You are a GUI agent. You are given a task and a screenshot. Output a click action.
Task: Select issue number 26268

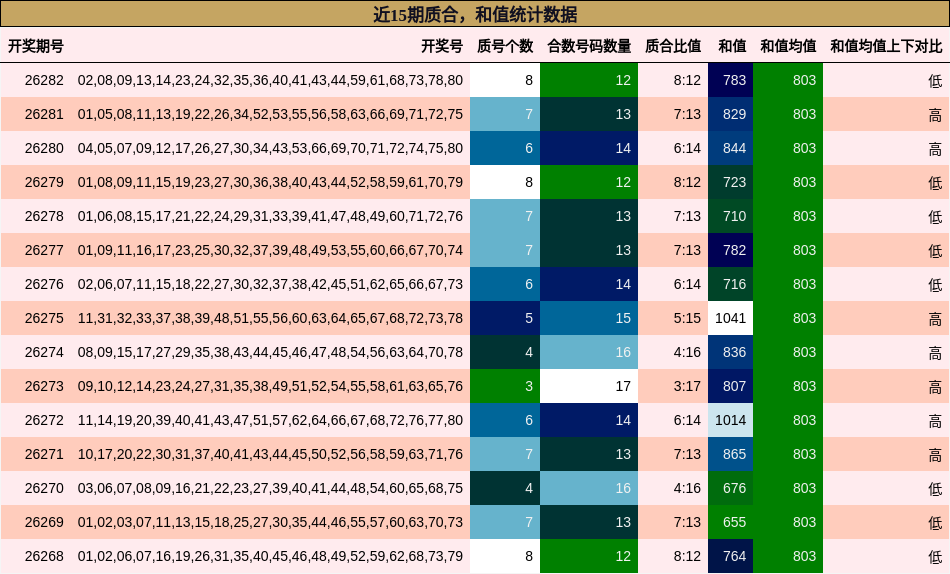click(x=44, y=555)
